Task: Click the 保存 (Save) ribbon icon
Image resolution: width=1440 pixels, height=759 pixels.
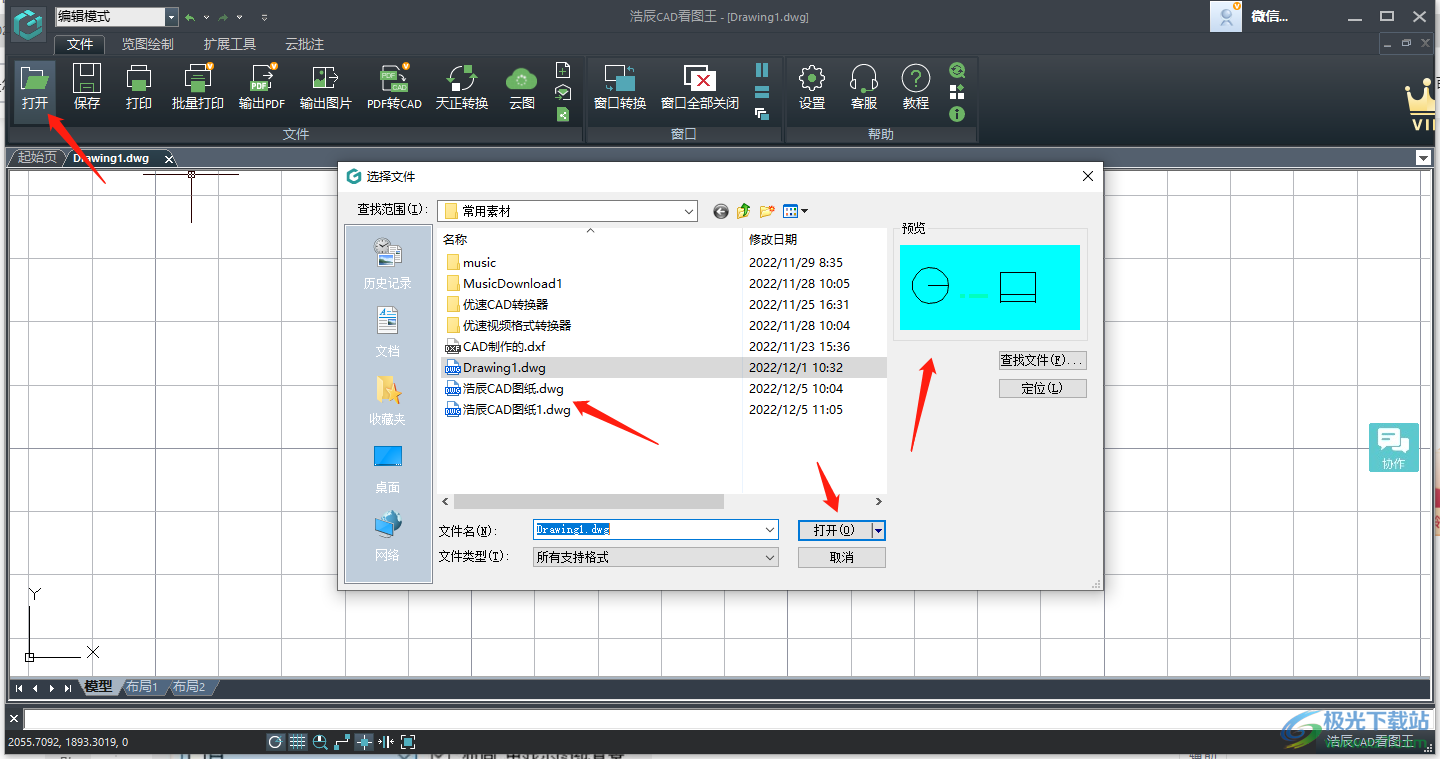Action: tap(87, 87)
